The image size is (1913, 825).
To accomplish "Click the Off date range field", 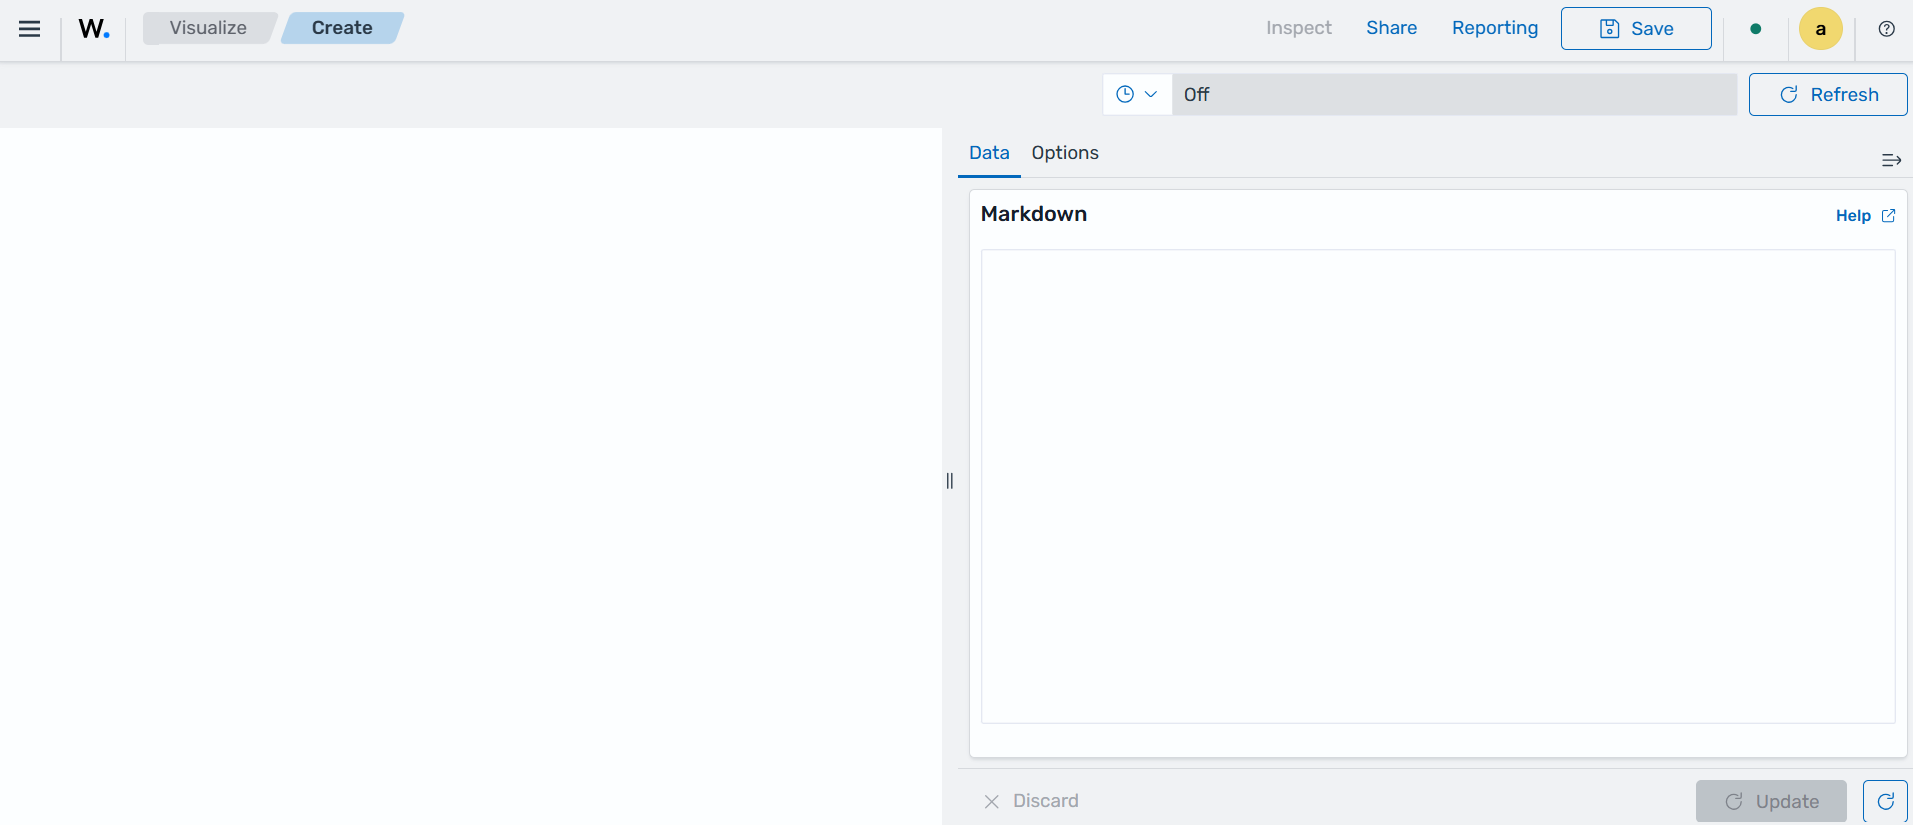I will (1454, 94).
